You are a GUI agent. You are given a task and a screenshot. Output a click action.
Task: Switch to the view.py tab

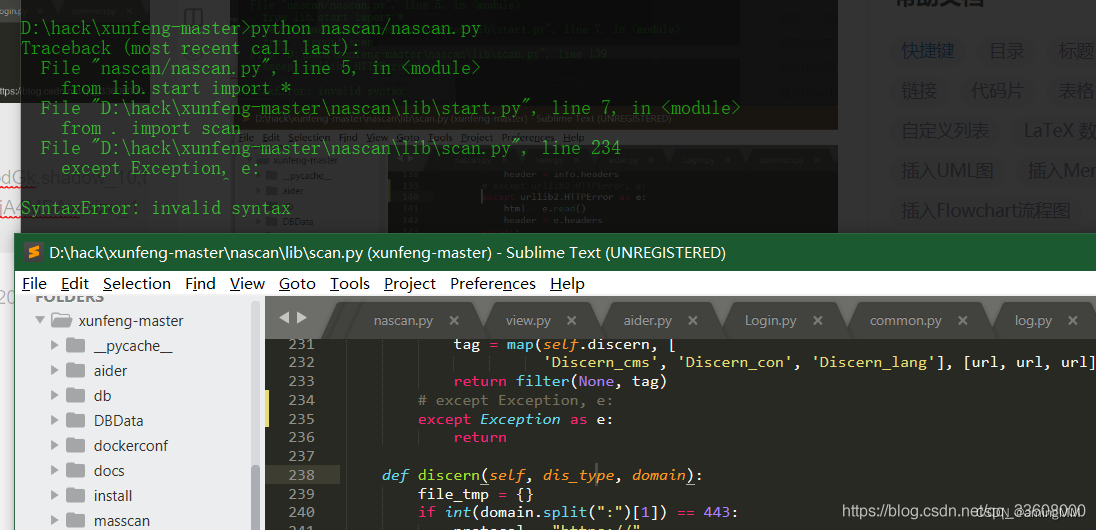[x=528, y=321]
